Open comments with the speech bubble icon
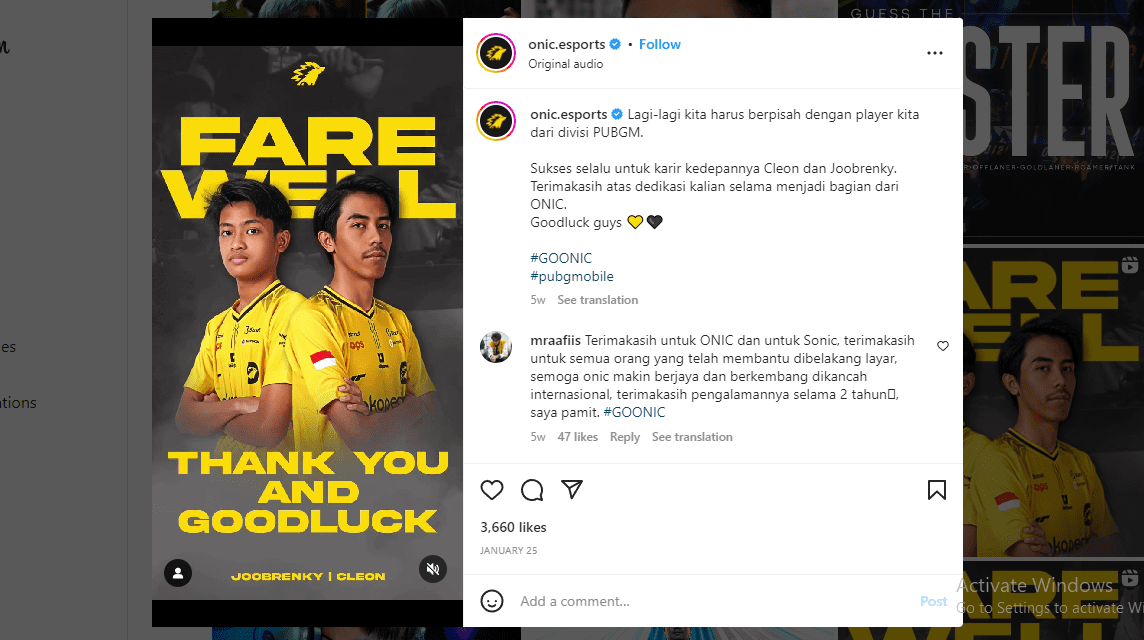The image size is (1144, 640). click(x=532, y=490)
